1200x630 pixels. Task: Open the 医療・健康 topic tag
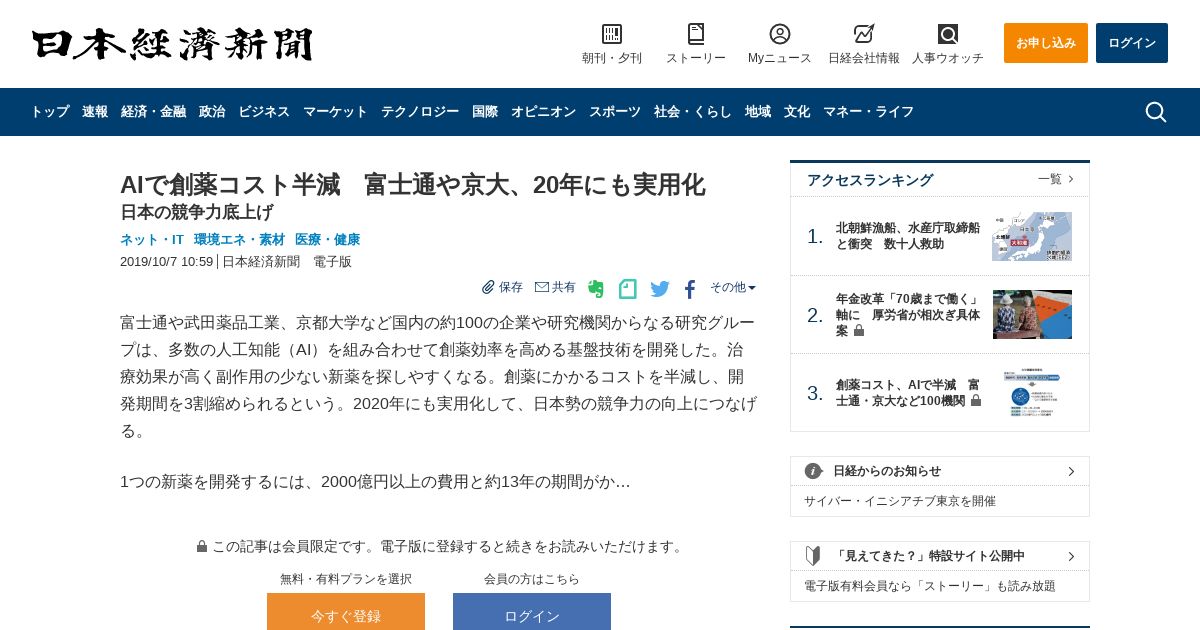tap(328, 240)
